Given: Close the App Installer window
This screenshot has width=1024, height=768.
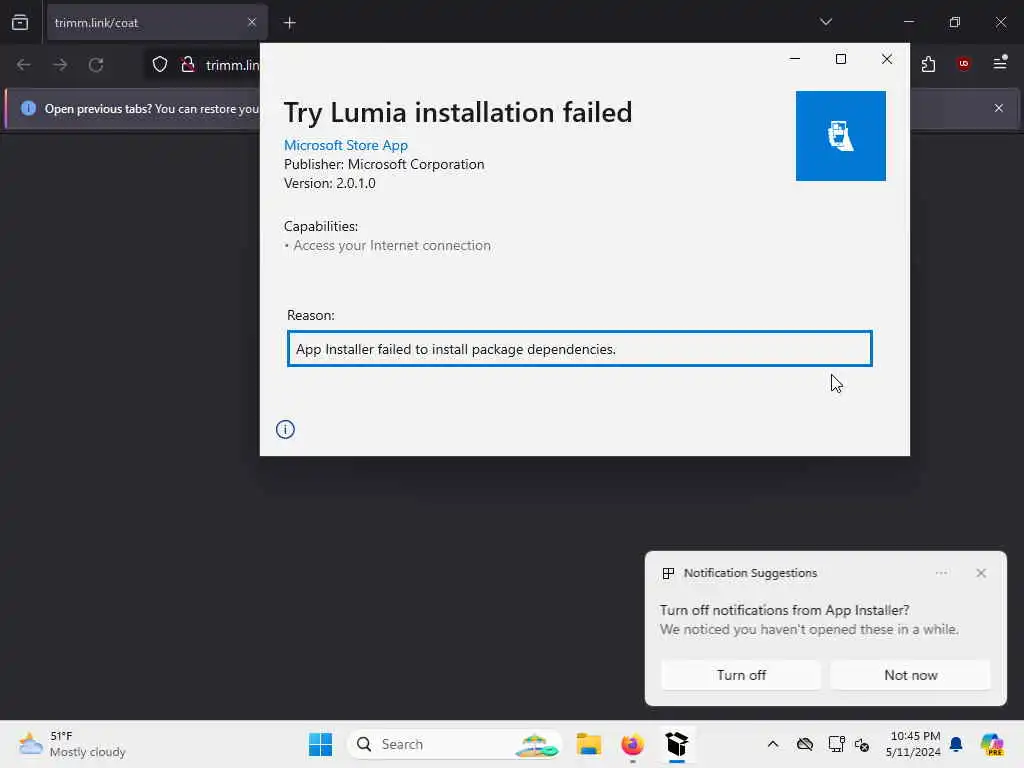Looking at the screenshot, I should [x=887, y=59].
